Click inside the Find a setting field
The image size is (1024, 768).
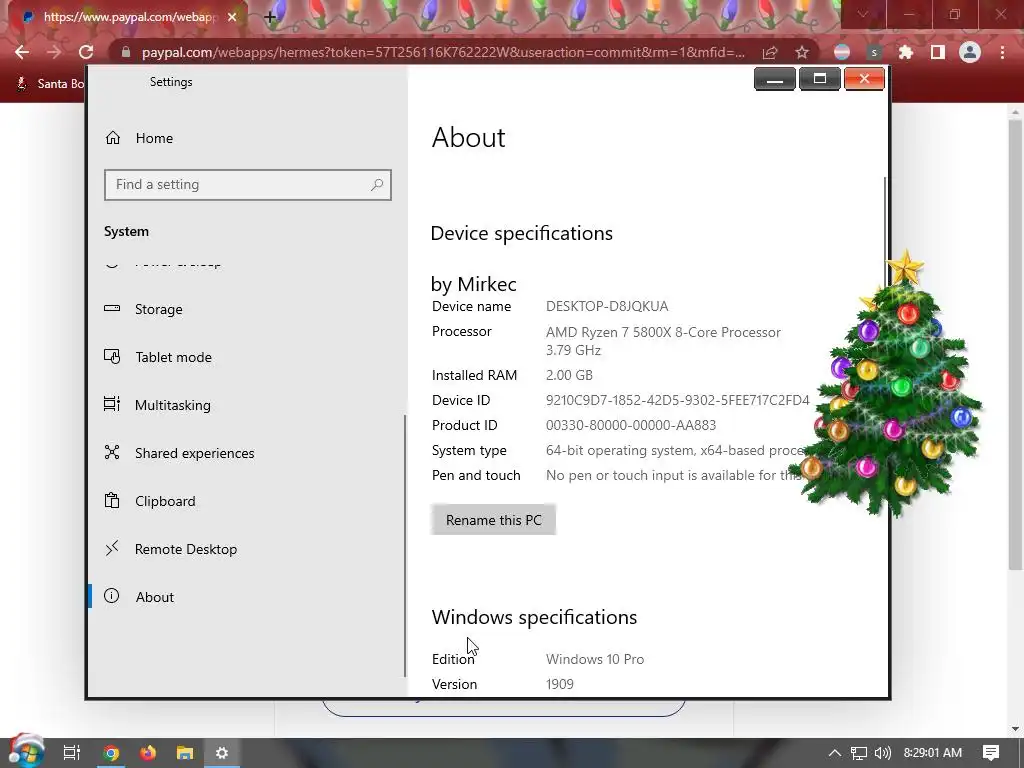[248, 185]
